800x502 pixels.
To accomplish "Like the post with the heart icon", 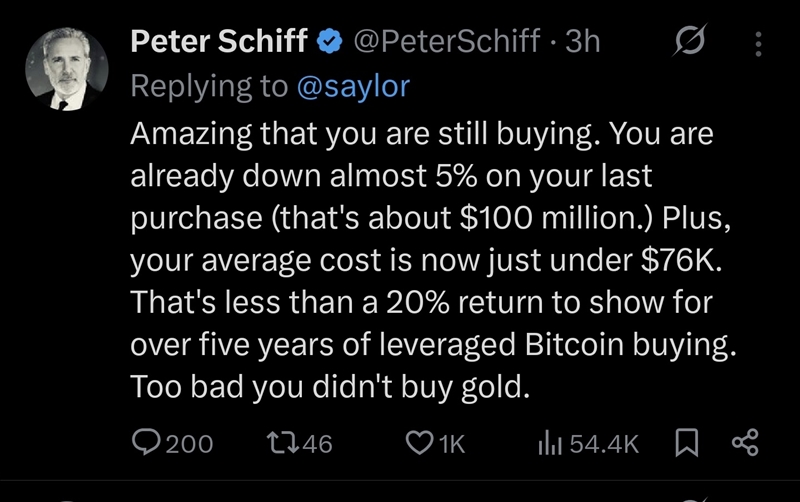I will [x=418, y=443].
